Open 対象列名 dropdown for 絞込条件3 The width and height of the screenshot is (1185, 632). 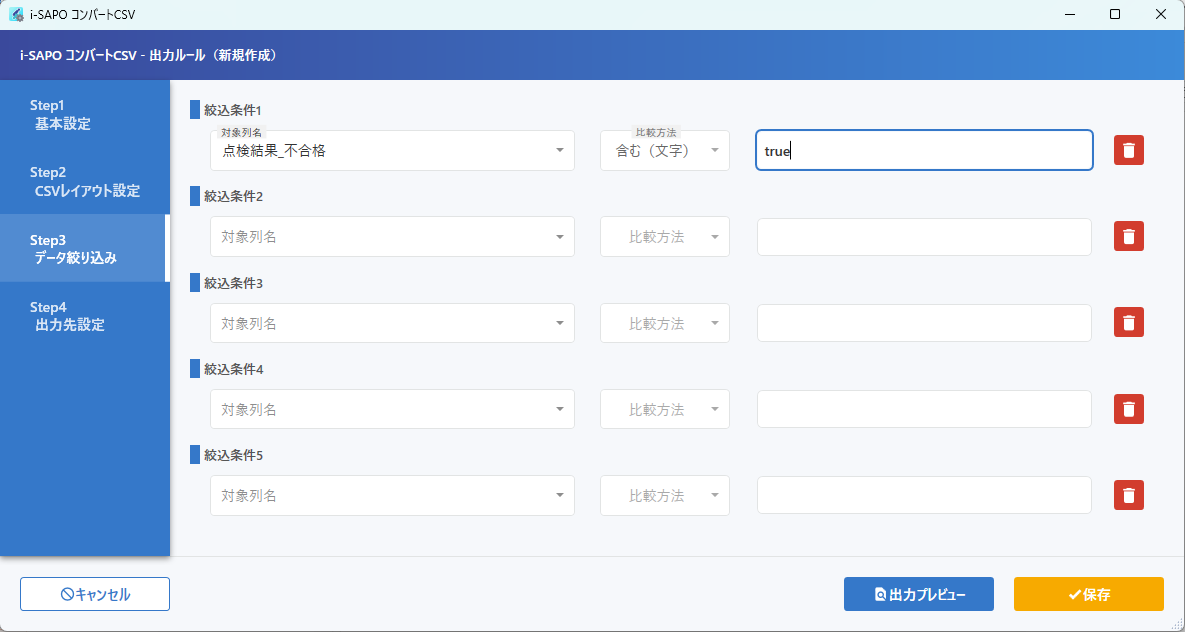click(x=392, y=323)
